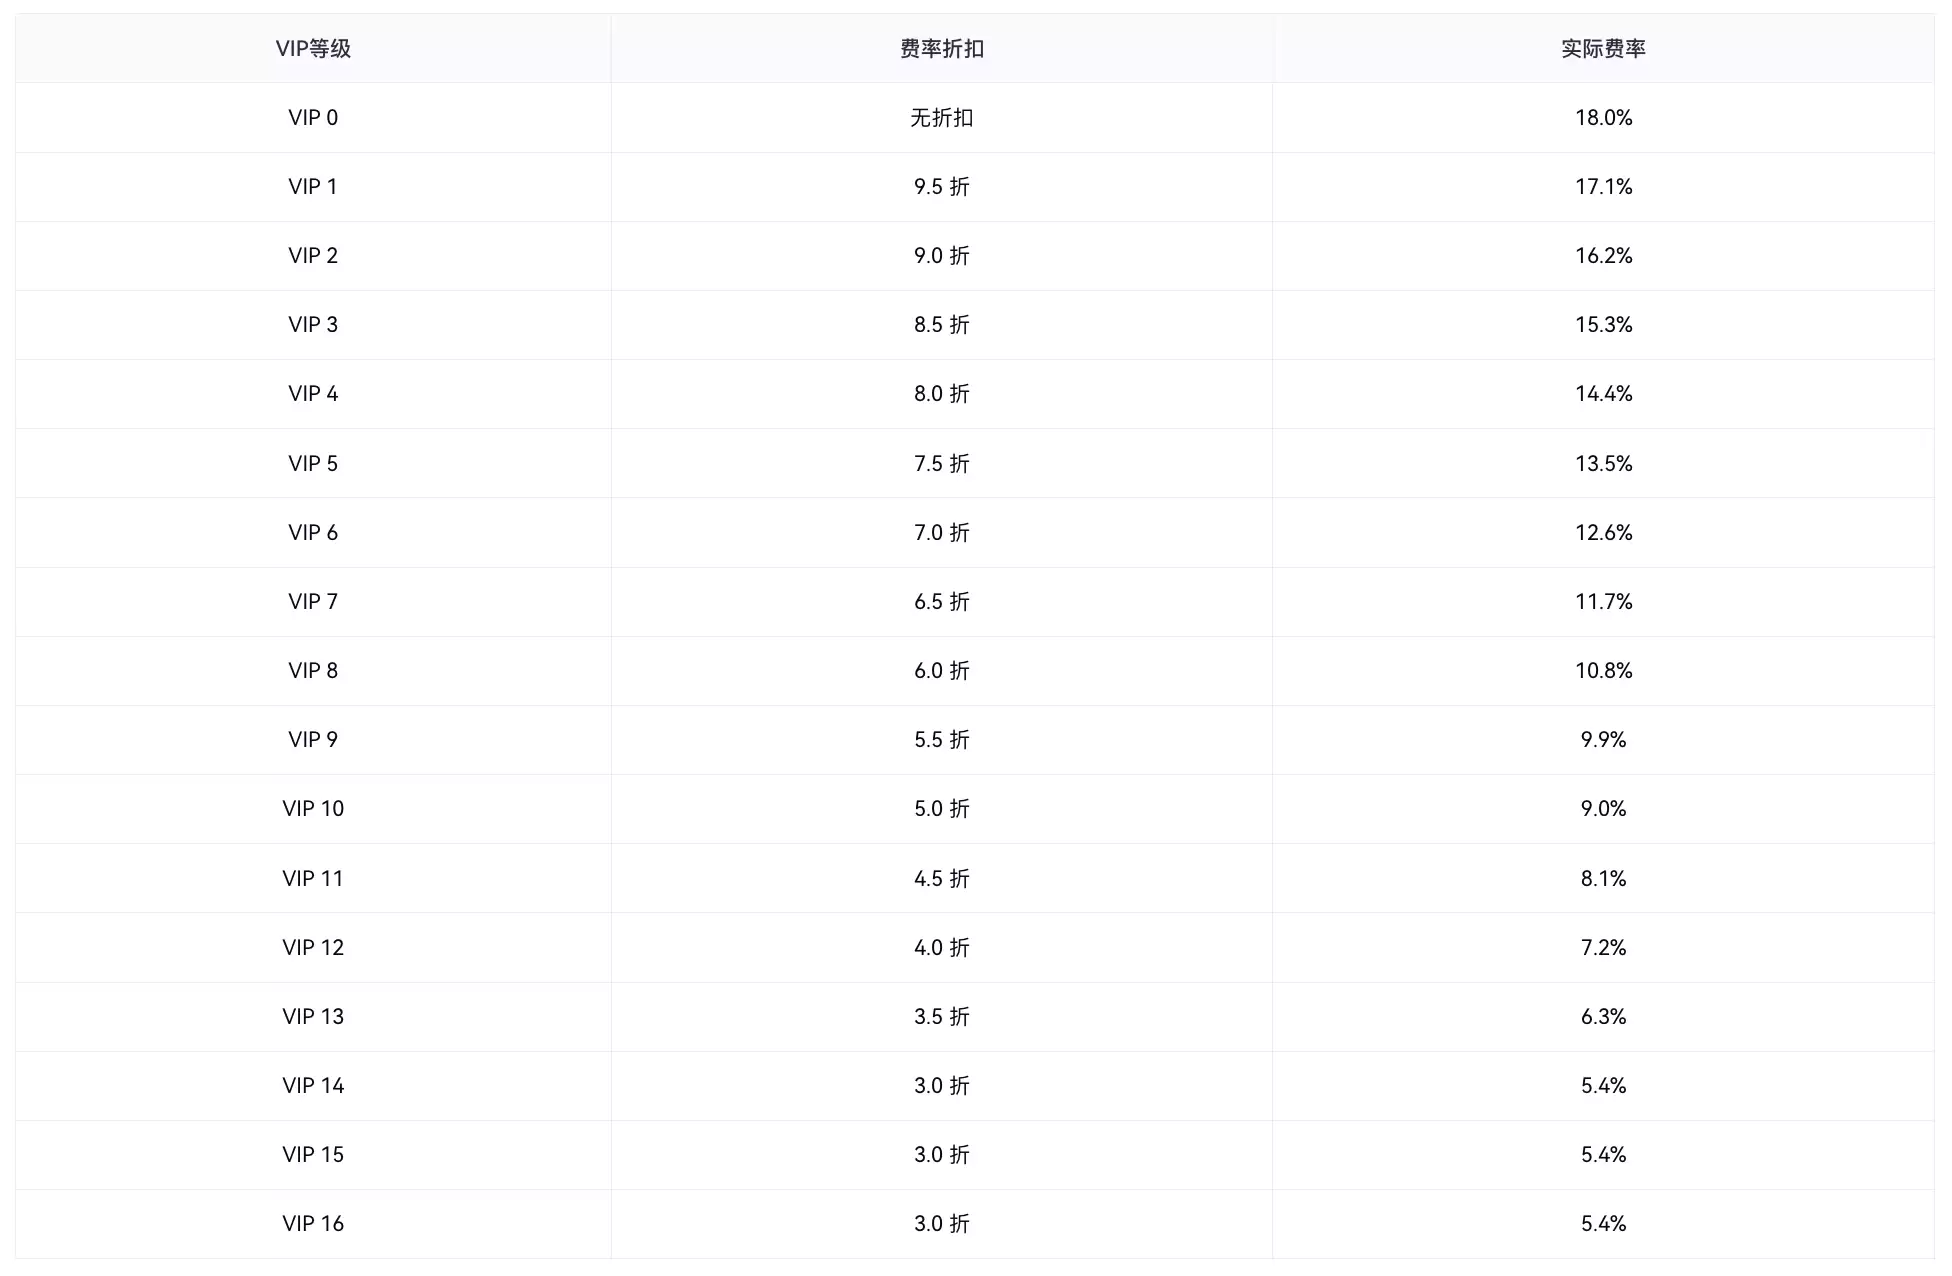Click the 10.8% rate cell
Image resolution: width=1952 pixels, height=1276 pixels.
(x=1603, y=671)
